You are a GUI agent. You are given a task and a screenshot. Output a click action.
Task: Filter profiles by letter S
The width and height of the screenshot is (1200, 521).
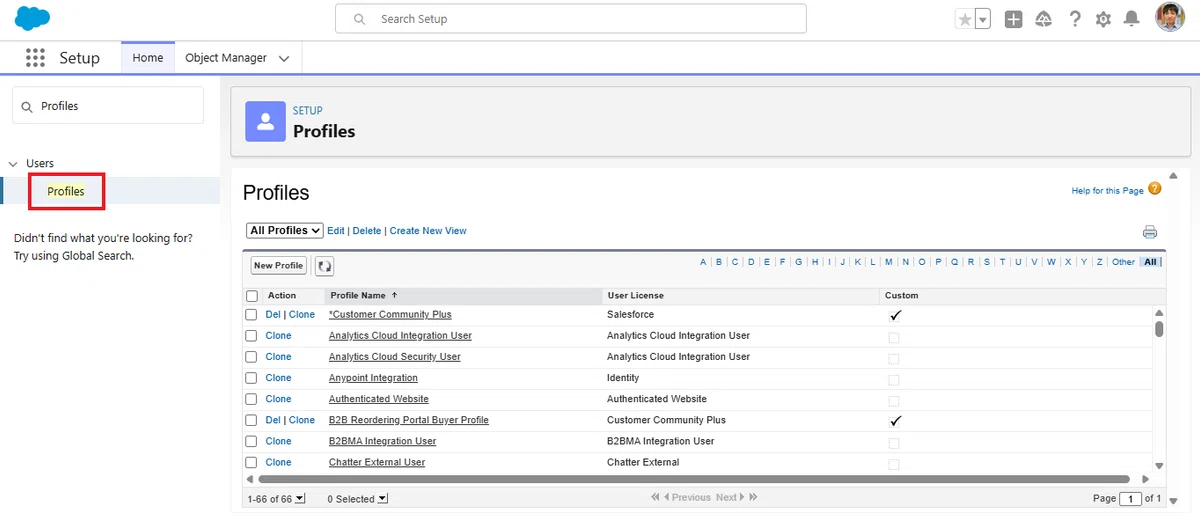[987, 262]
